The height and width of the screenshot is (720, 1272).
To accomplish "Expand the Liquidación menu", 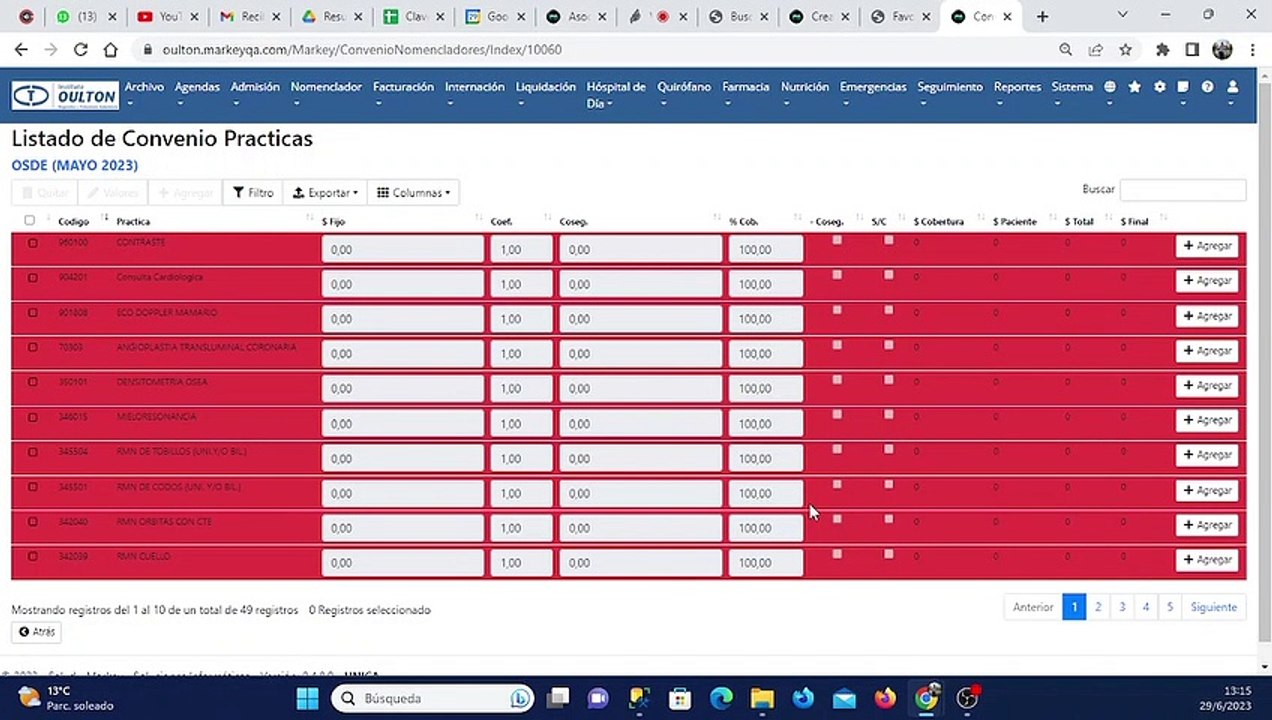I will click(546, 93).
